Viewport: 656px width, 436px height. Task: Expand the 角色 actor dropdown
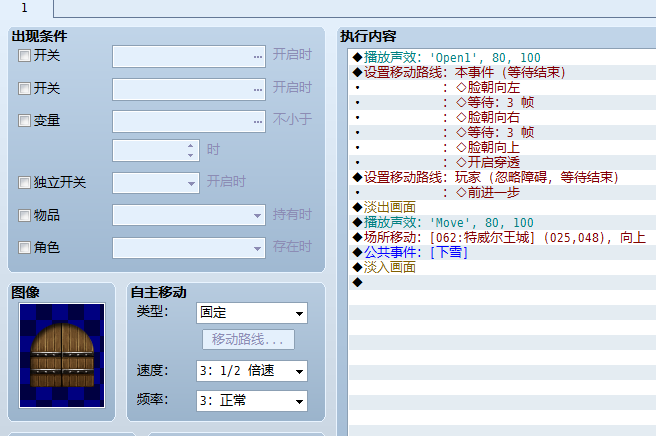tap(189, 248)
